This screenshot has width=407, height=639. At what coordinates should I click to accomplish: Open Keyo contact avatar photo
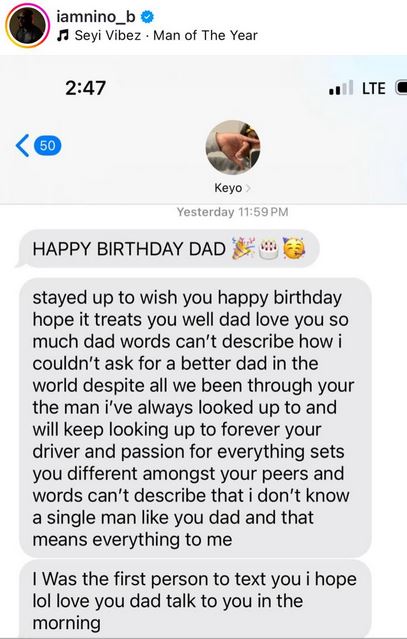pyautogui.click(x=233, y=147)
